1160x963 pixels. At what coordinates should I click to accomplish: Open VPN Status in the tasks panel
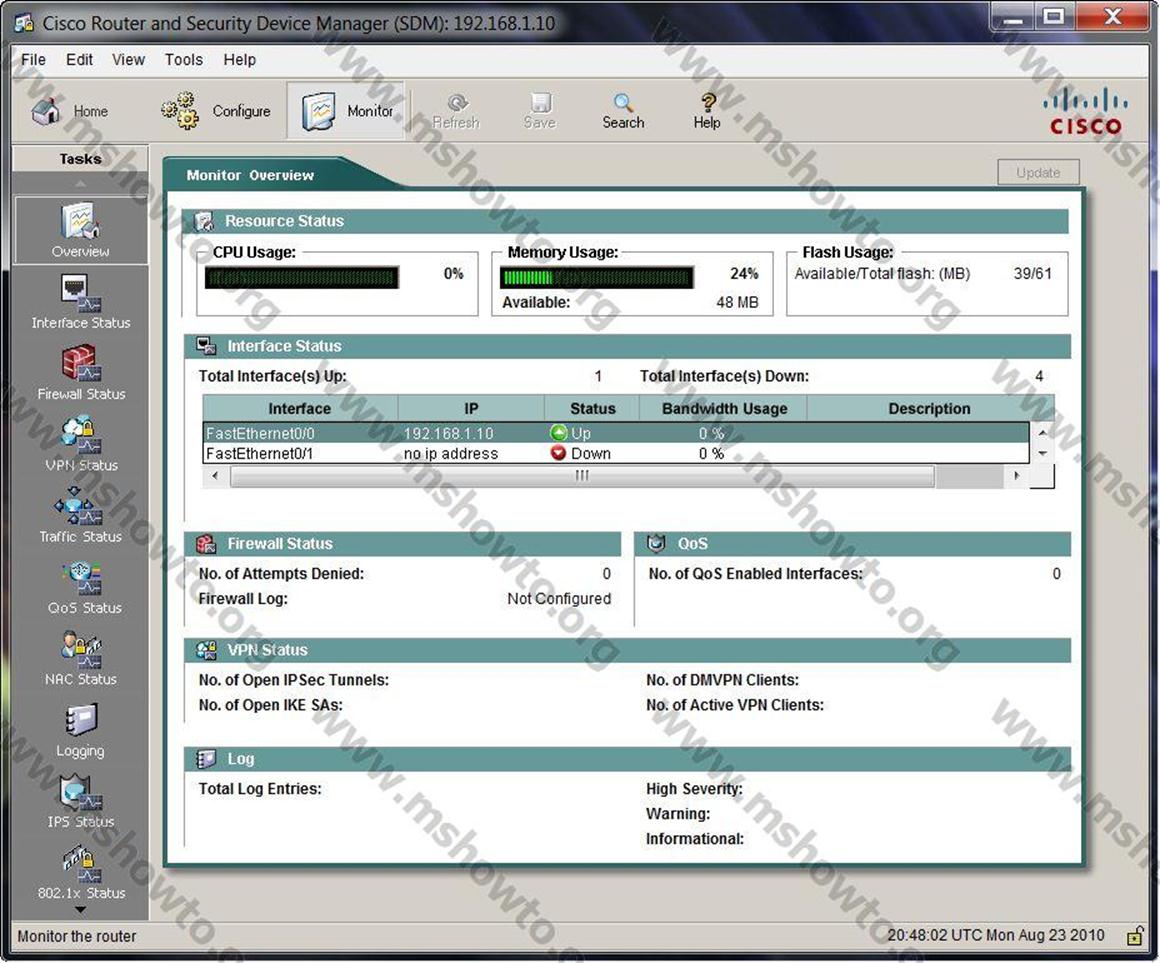tap(81, 444)
